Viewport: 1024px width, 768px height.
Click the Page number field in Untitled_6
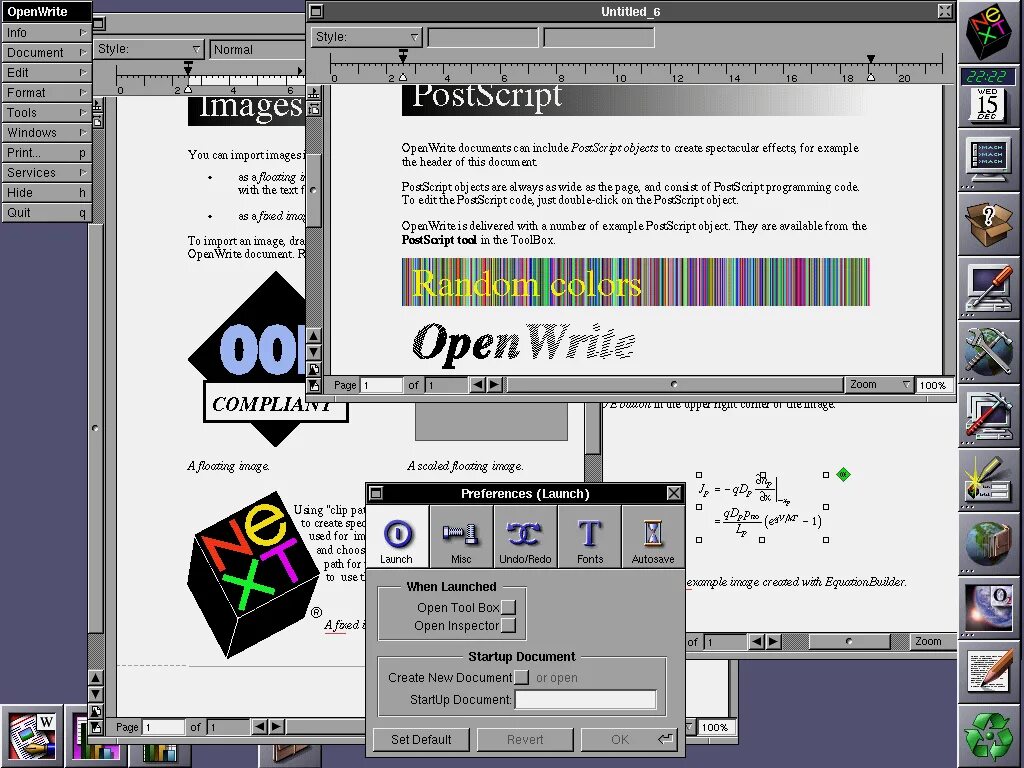pos(381,385)
